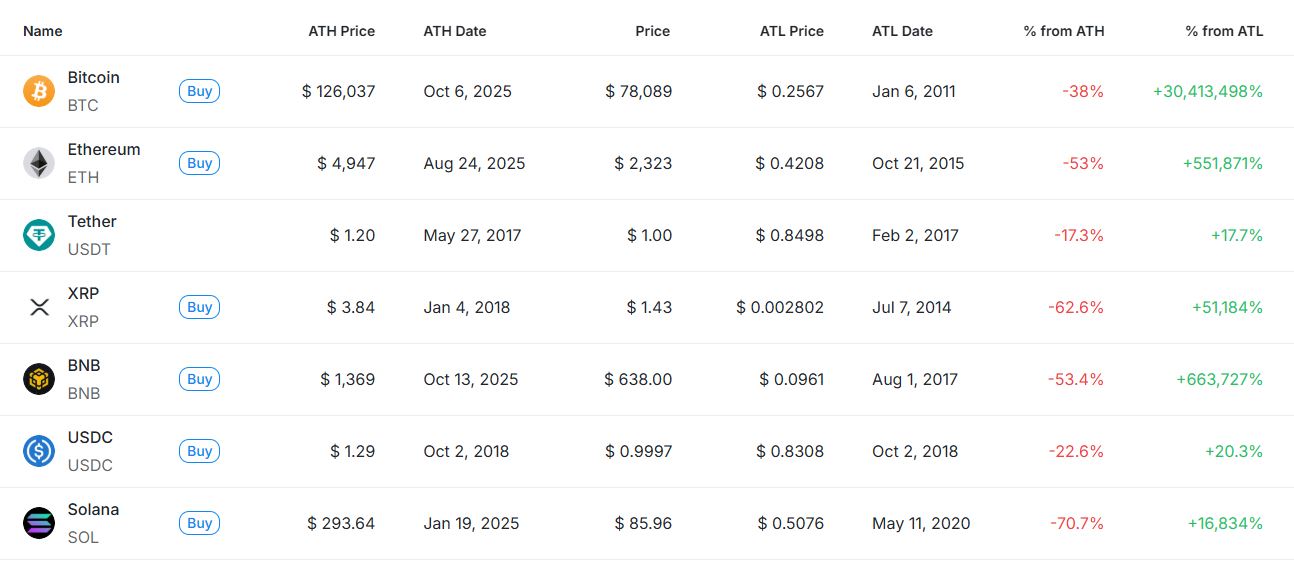Click the XRP logo icon
1294x561 pixels.
click(x=39, y=307)
